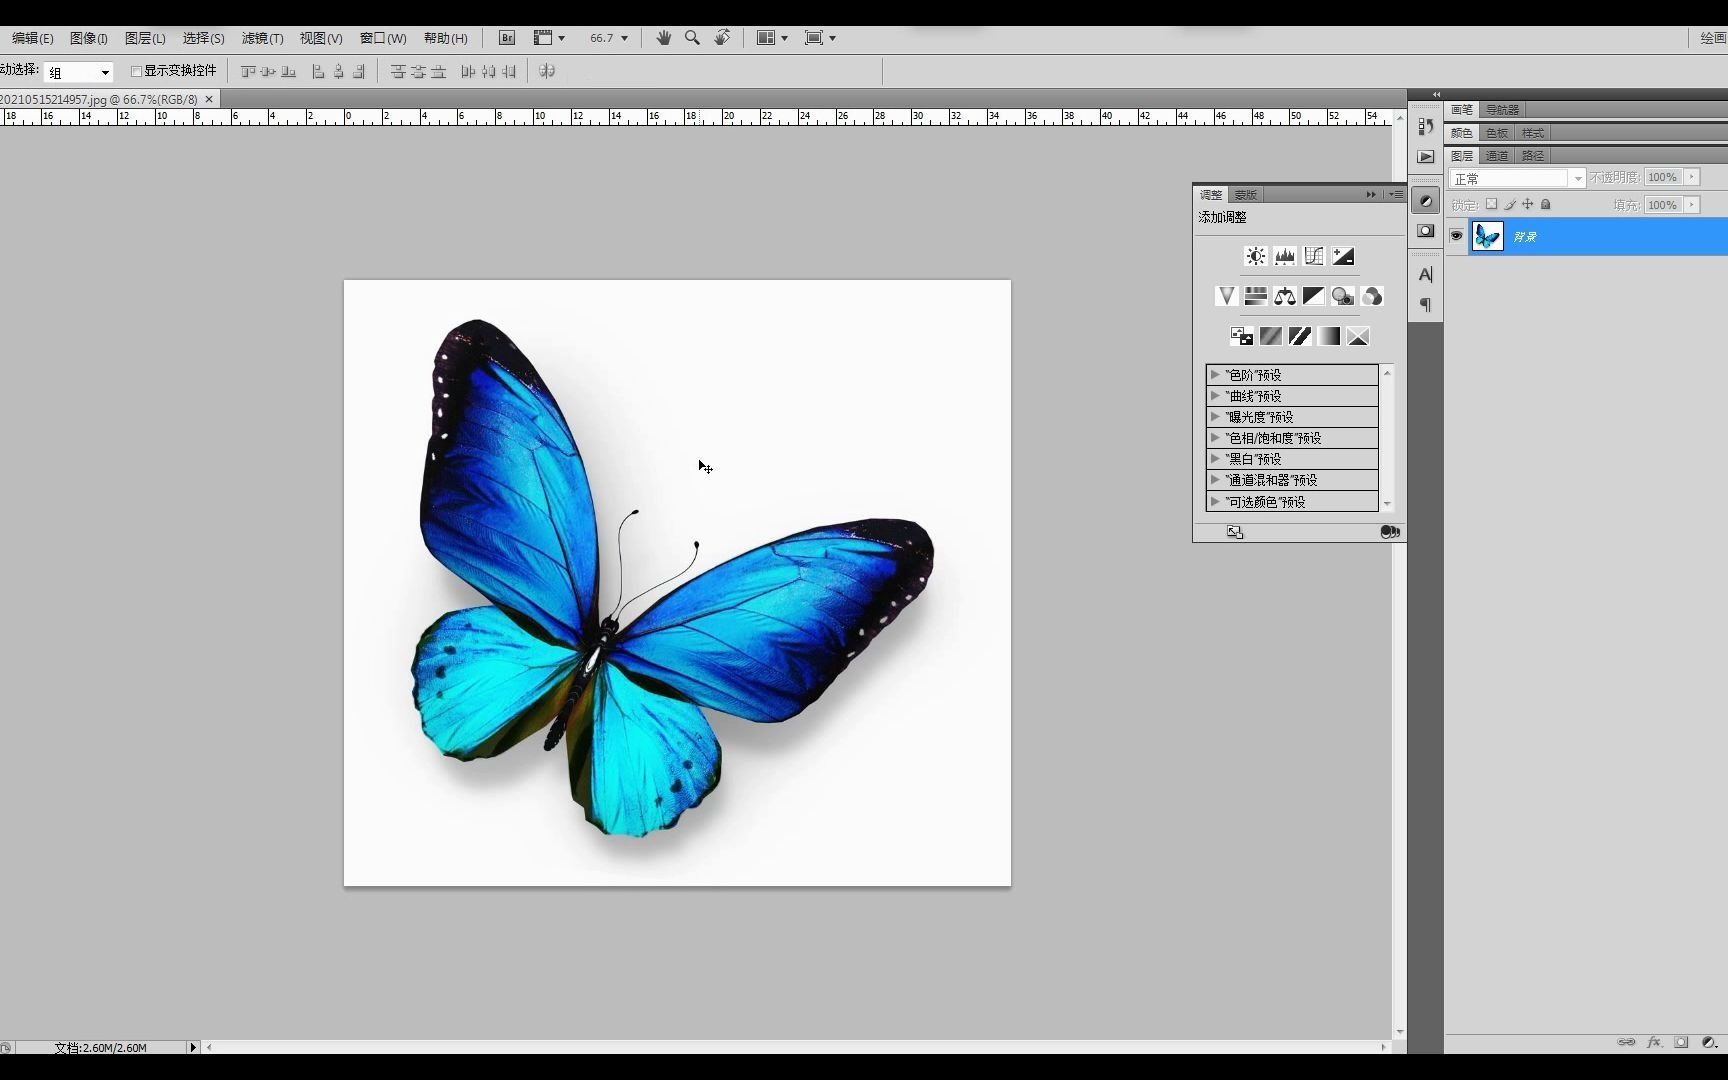Open the History panel icon
1728x1080 pixels.
pos(1426,127)
